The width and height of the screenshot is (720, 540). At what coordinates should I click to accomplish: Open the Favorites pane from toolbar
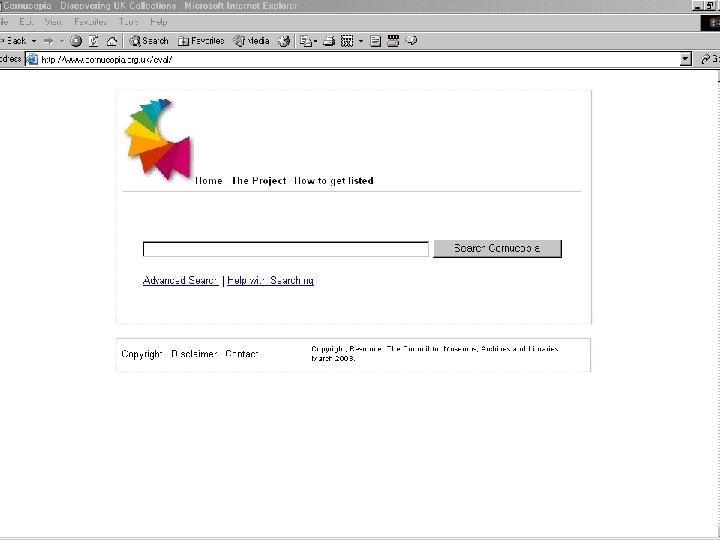pyautogui.click(x=201, y=41)
